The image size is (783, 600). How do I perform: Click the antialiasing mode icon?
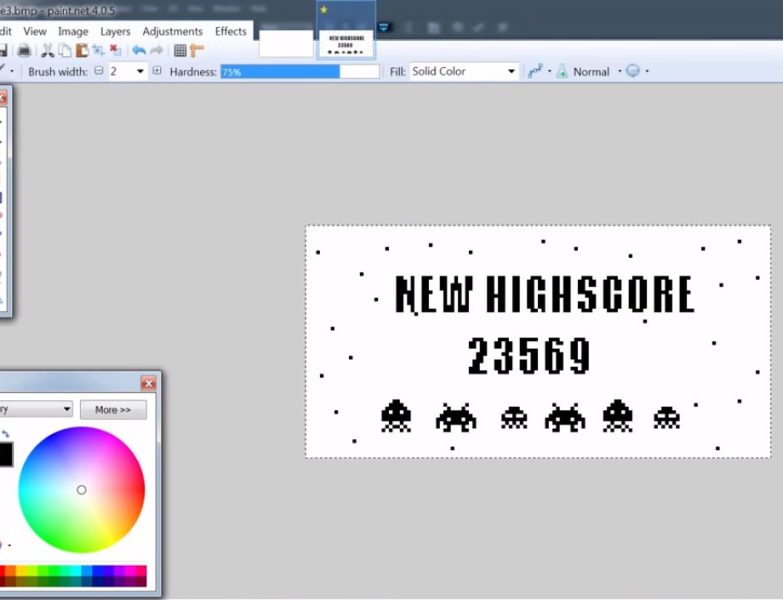click(535, 71)
